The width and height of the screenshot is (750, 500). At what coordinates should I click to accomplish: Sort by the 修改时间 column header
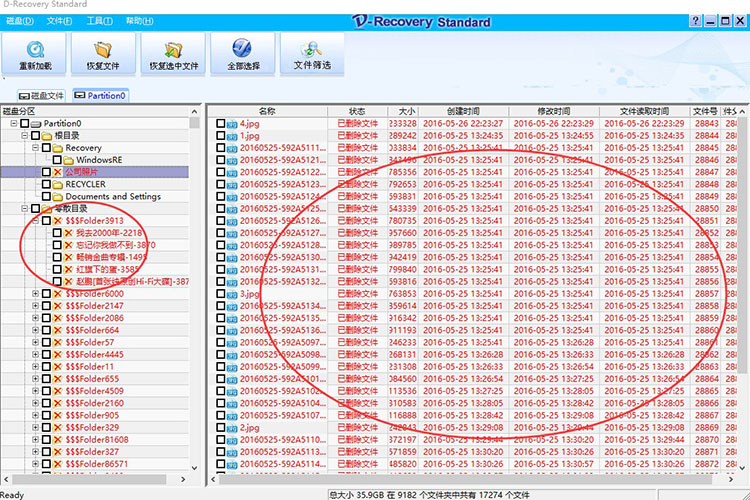point(554,111)
